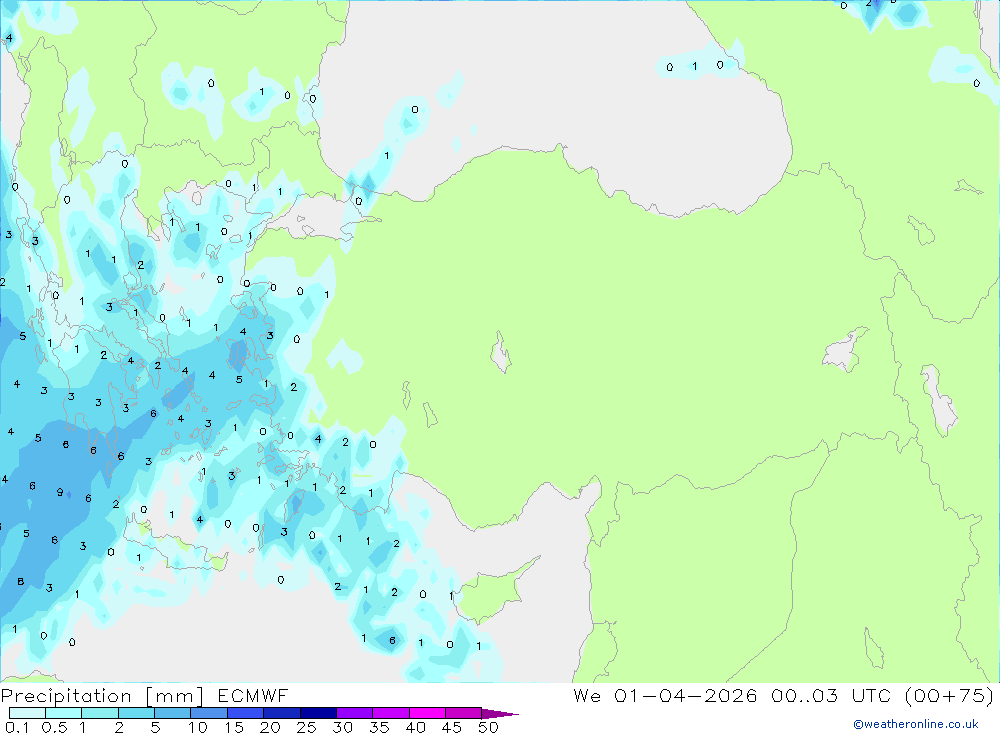Click the '00..03' time range text

click(804, 695)
